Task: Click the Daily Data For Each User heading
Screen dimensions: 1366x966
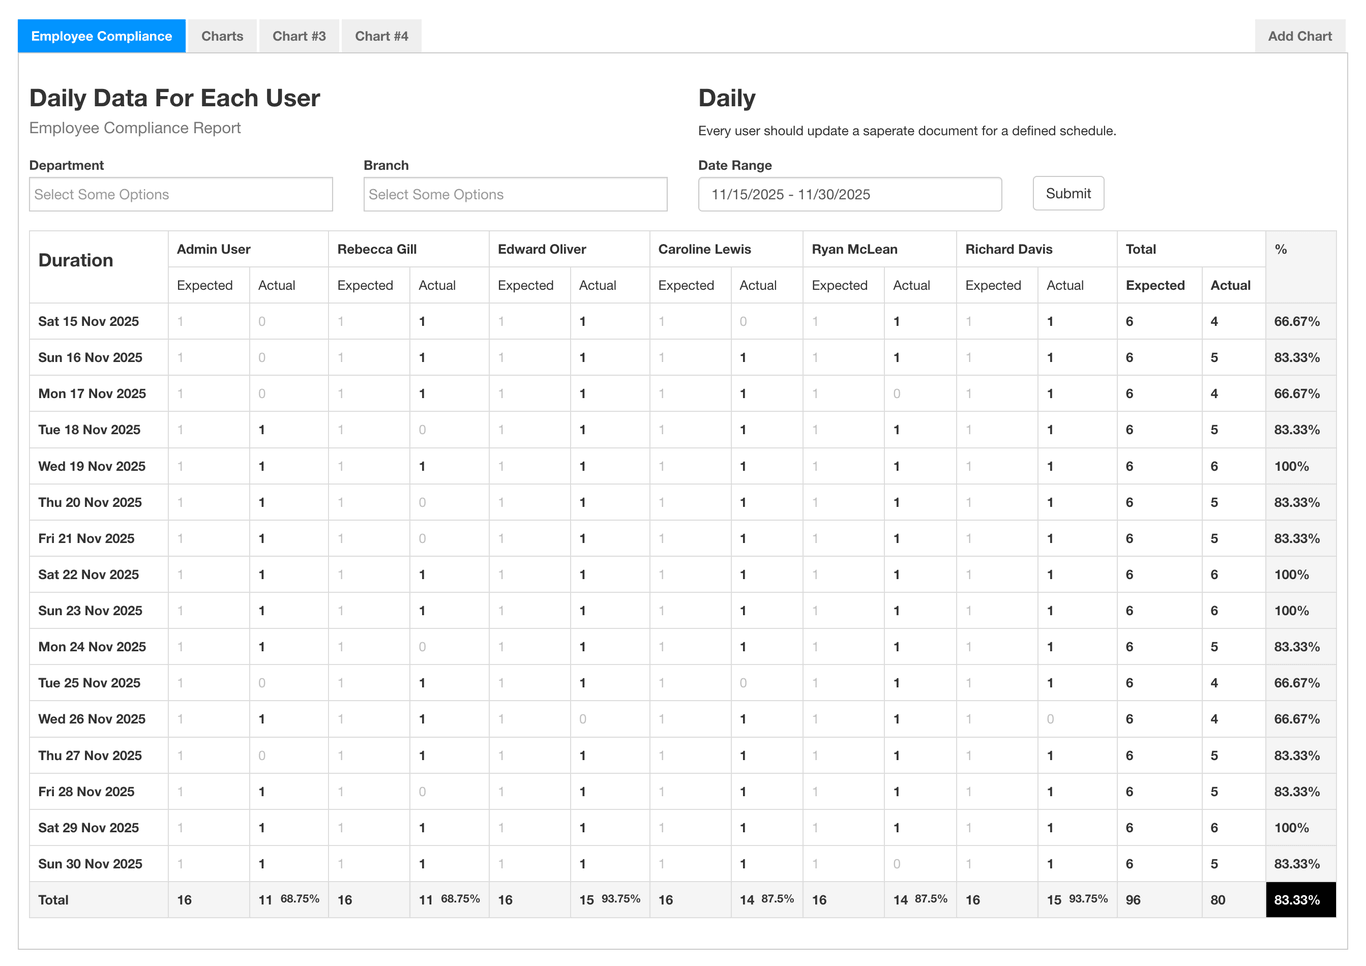Action: coord(175,98)
